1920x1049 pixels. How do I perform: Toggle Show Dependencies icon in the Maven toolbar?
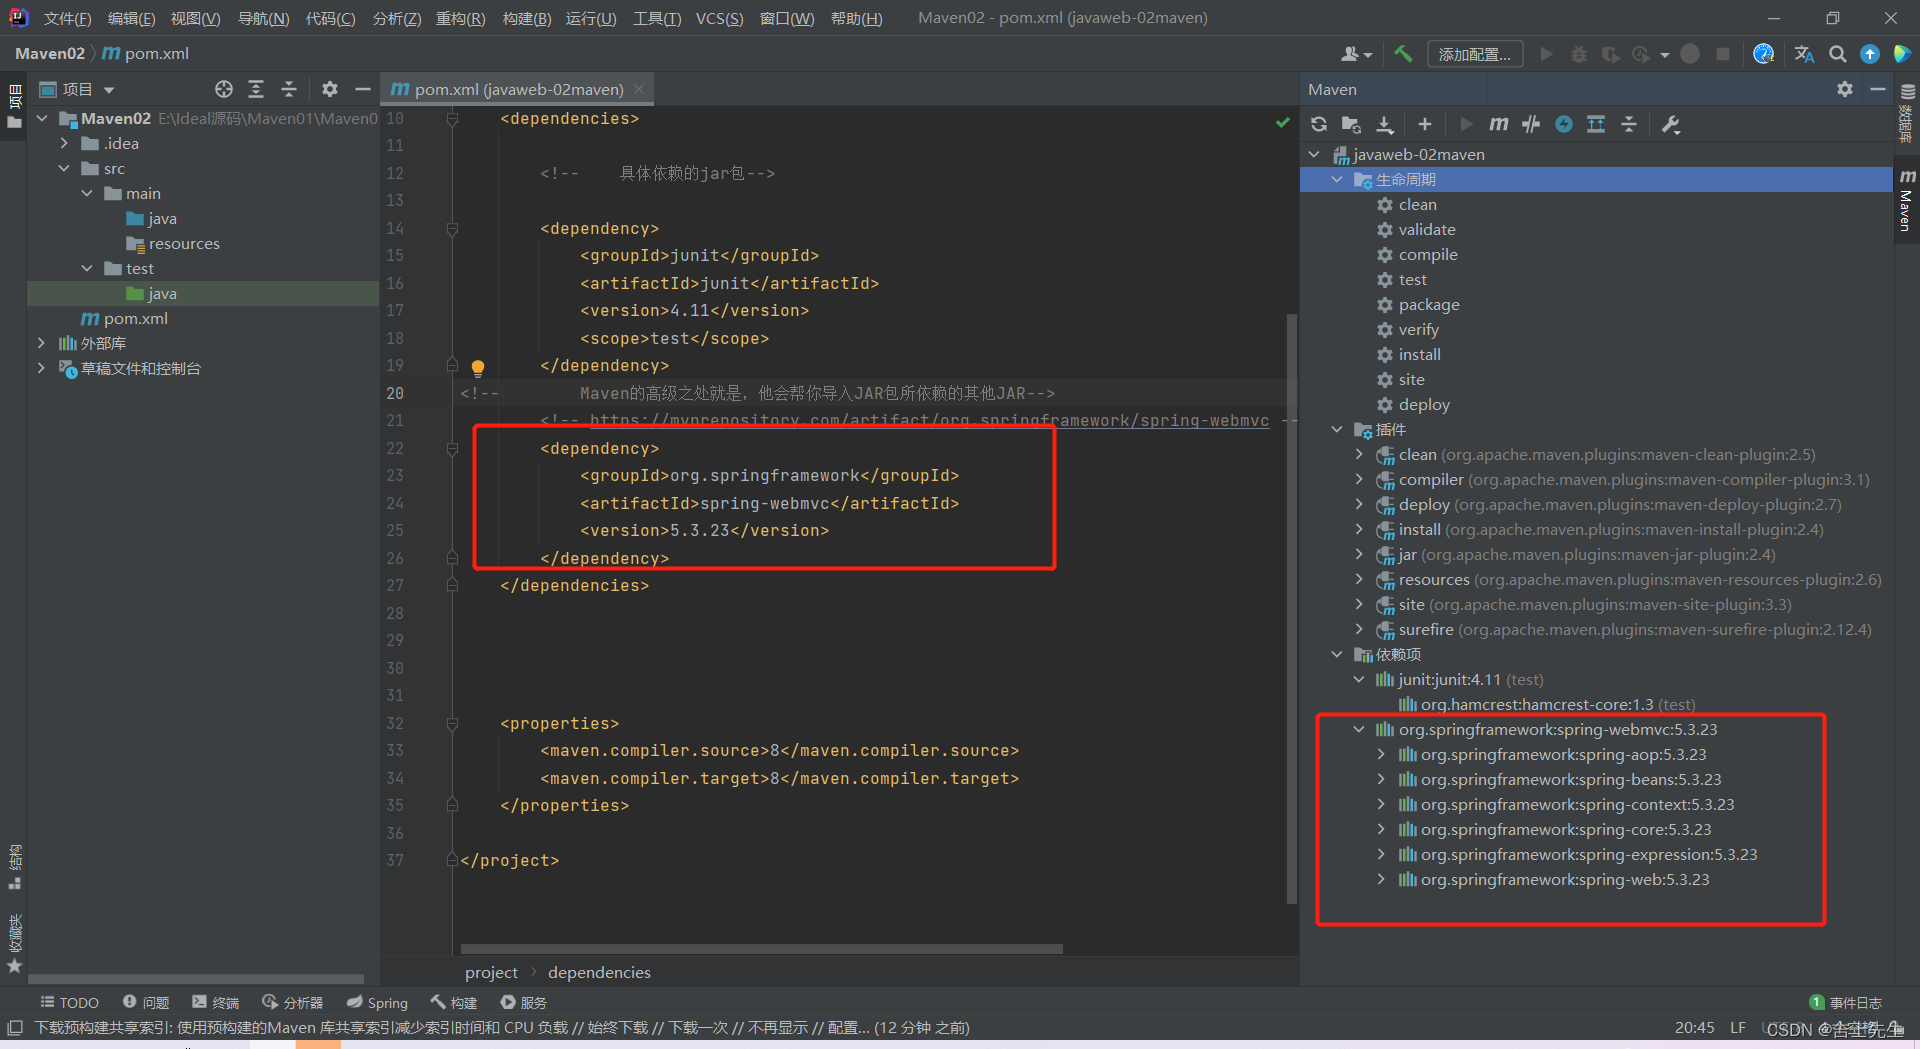(1596, 124)
